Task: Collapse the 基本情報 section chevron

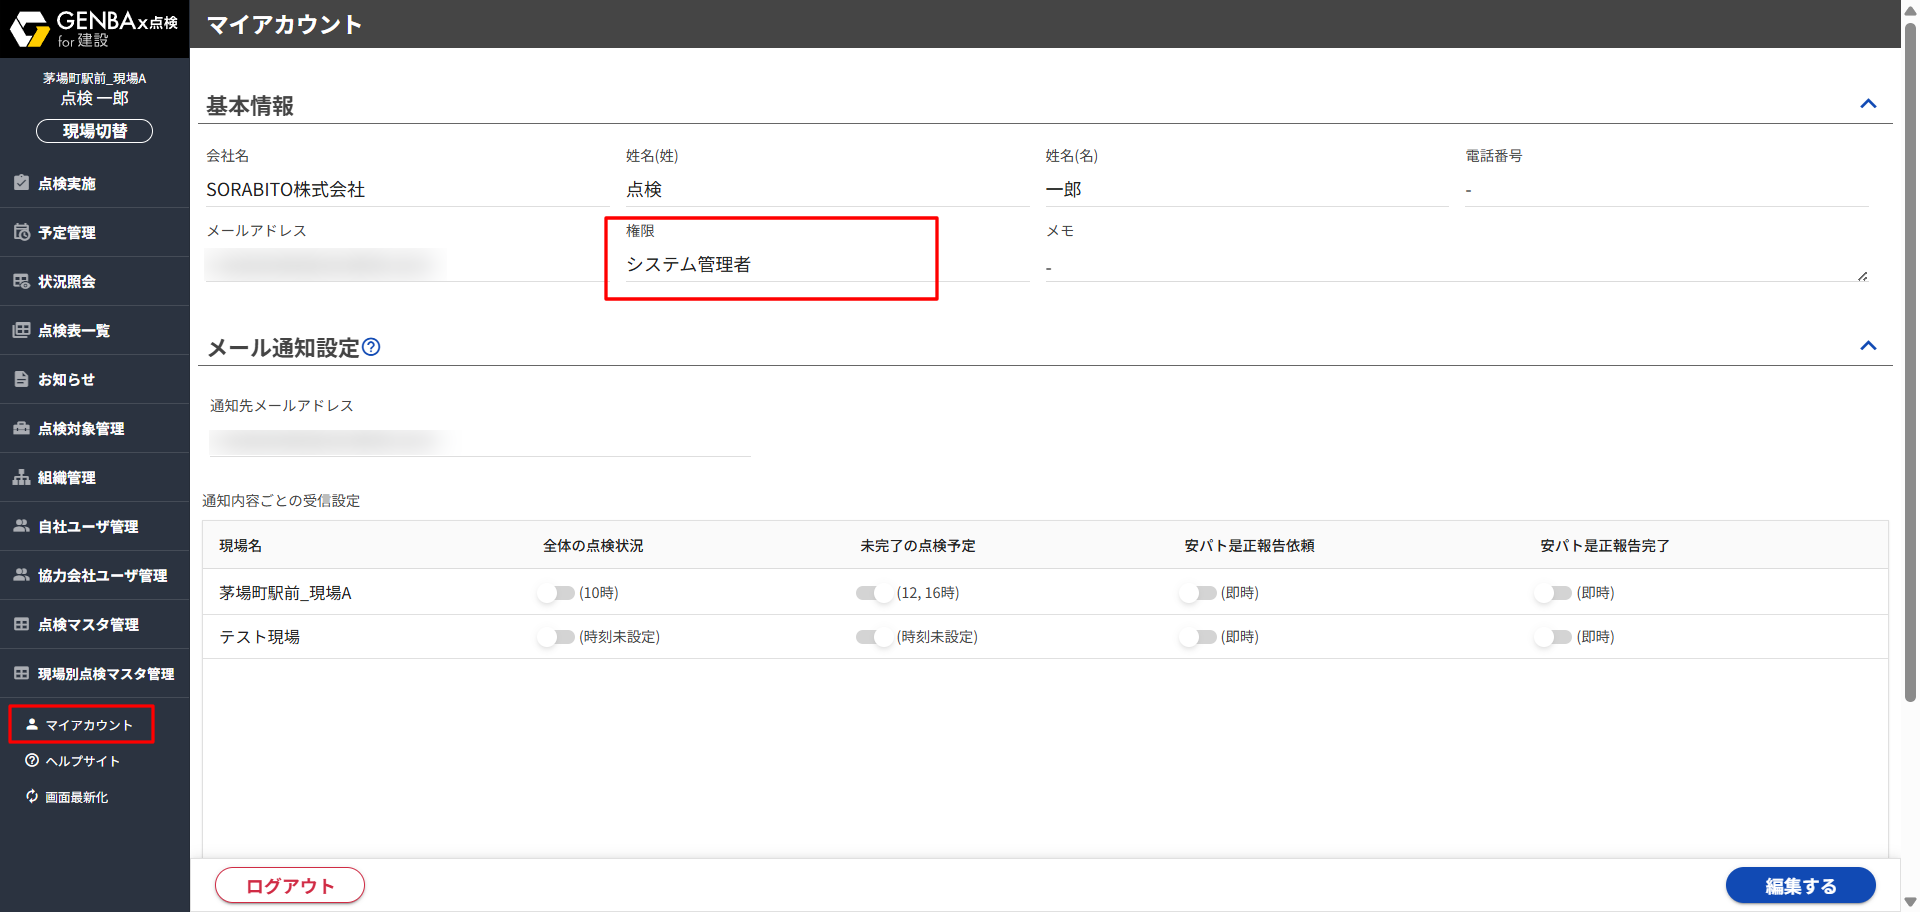Action: tap(1867, 104)
